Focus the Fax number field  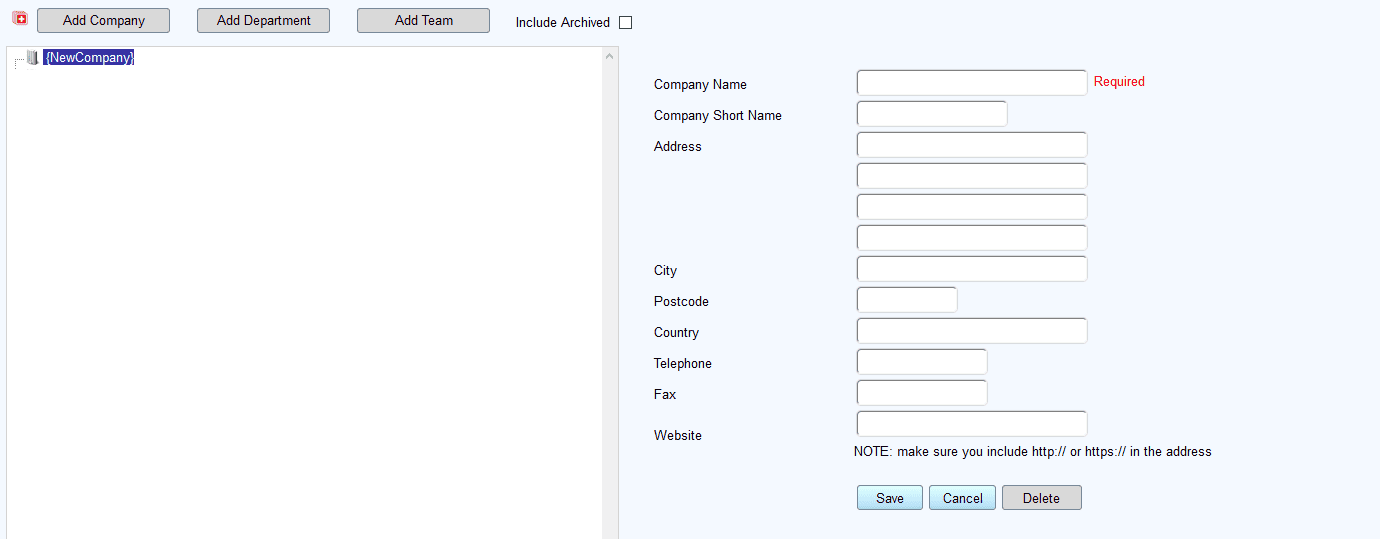pyautogui.click(x=922, y=393)
